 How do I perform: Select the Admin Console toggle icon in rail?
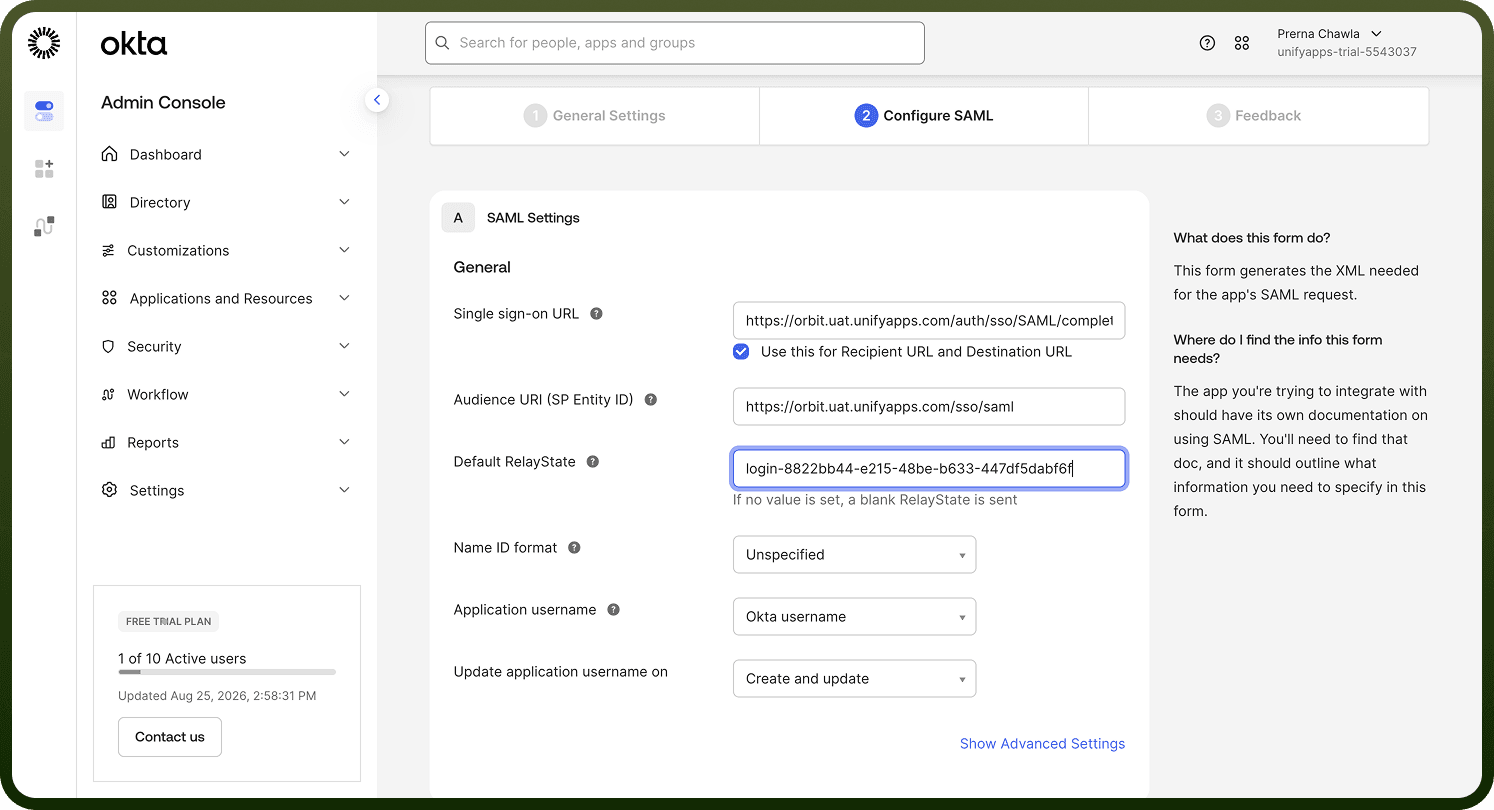pos(44,110)
